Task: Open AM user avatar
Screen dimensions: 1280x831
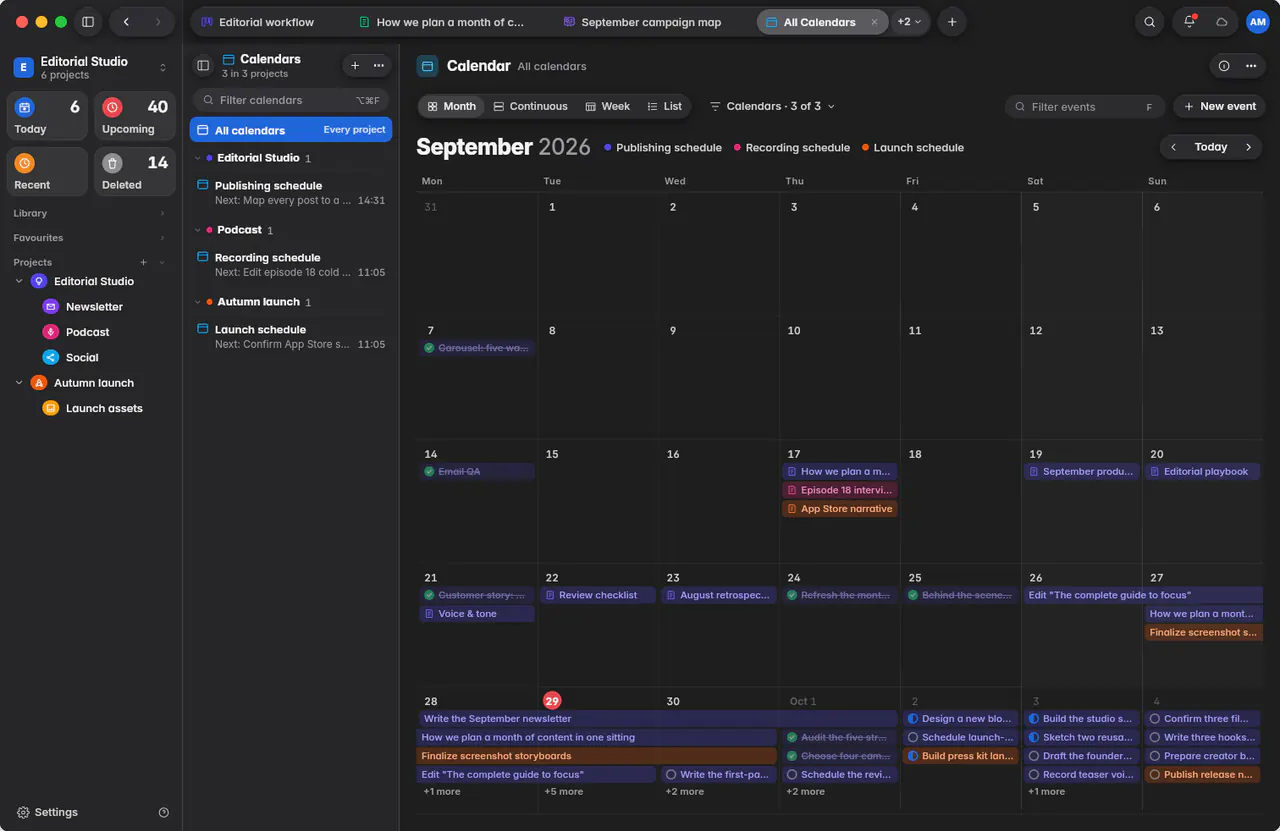Action: click(x=1257, y=22)
